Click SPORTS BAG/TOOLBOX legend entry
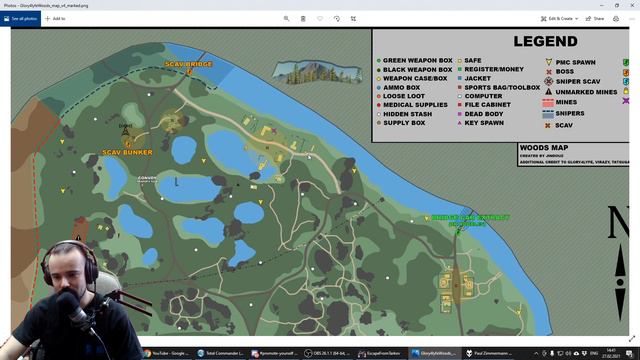 499,87
